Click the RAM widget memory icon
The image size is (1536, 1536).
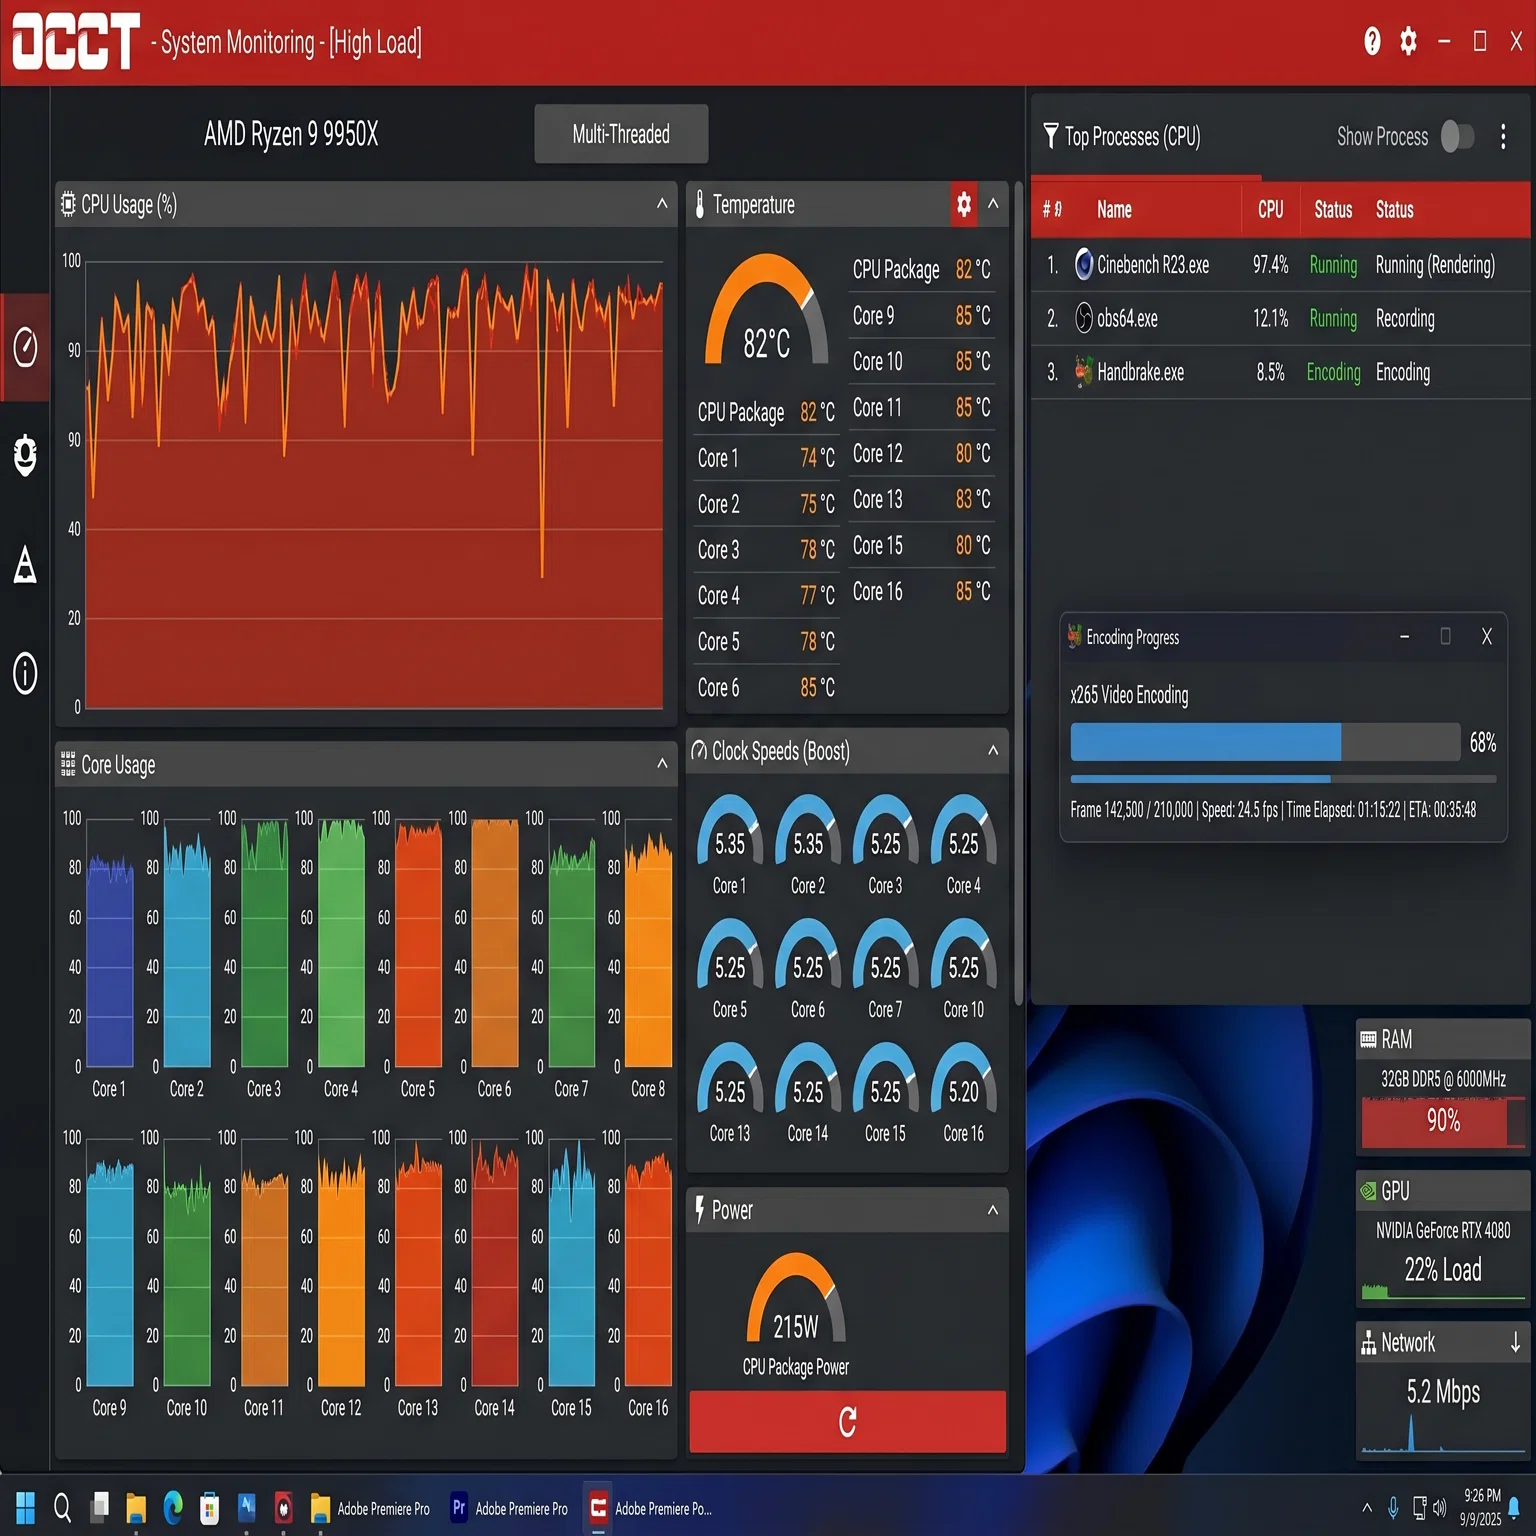pyautogui.click(x=1368, y=1040)
